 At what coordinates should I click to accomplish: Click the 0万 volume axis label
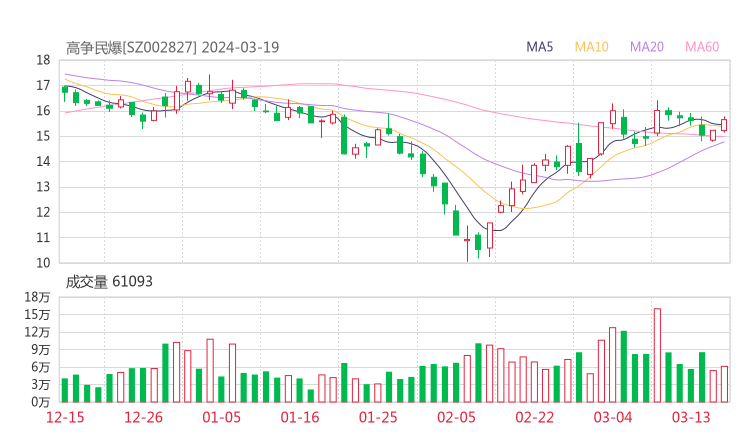coord(41,402)
